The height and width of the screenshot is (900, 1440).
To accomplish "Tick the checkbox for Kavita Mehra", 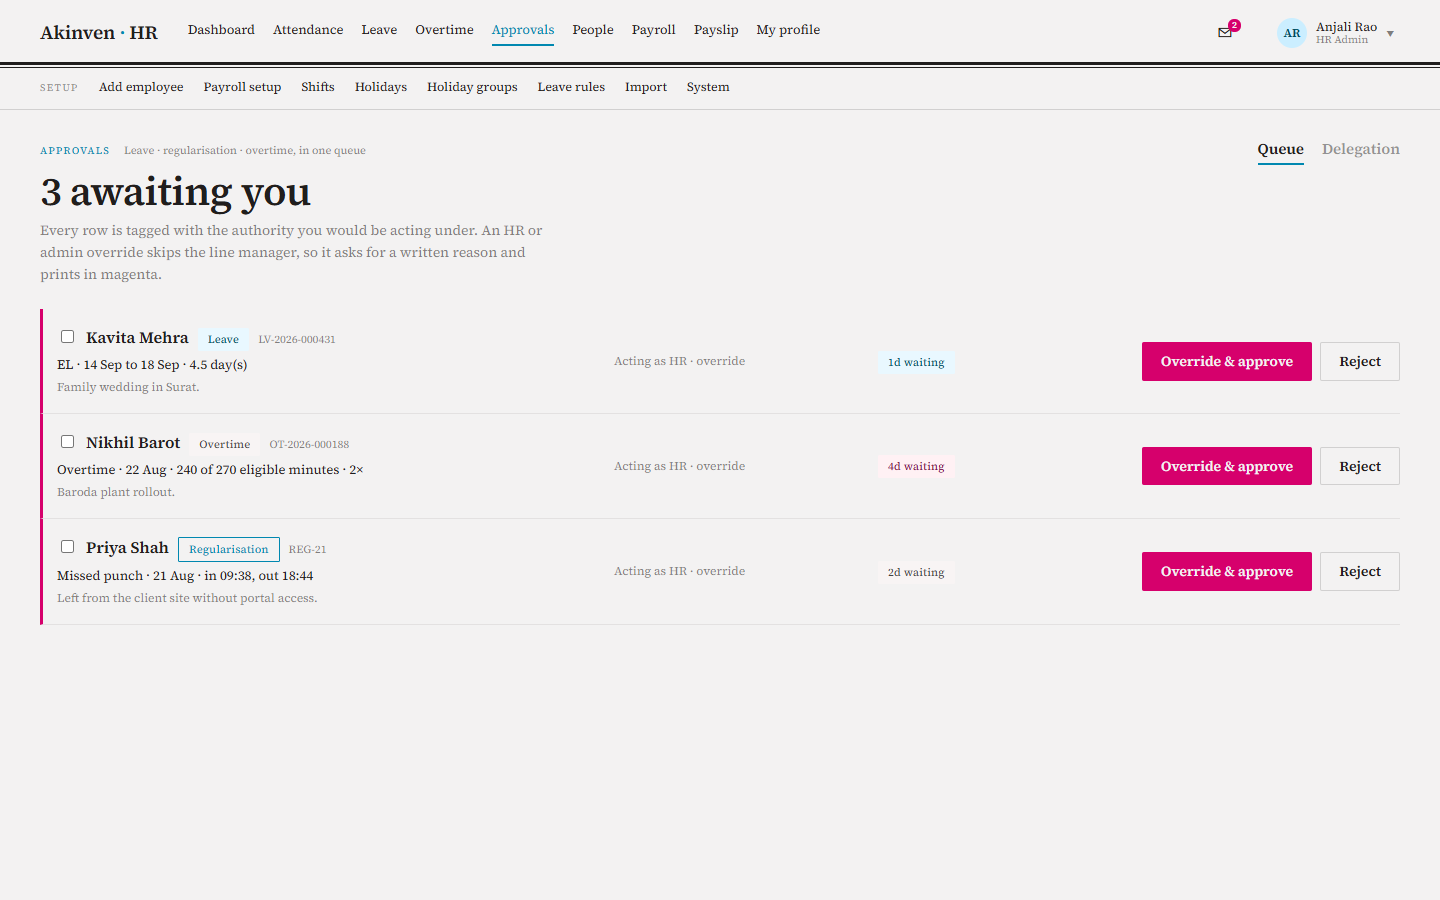I will (67, 337).
